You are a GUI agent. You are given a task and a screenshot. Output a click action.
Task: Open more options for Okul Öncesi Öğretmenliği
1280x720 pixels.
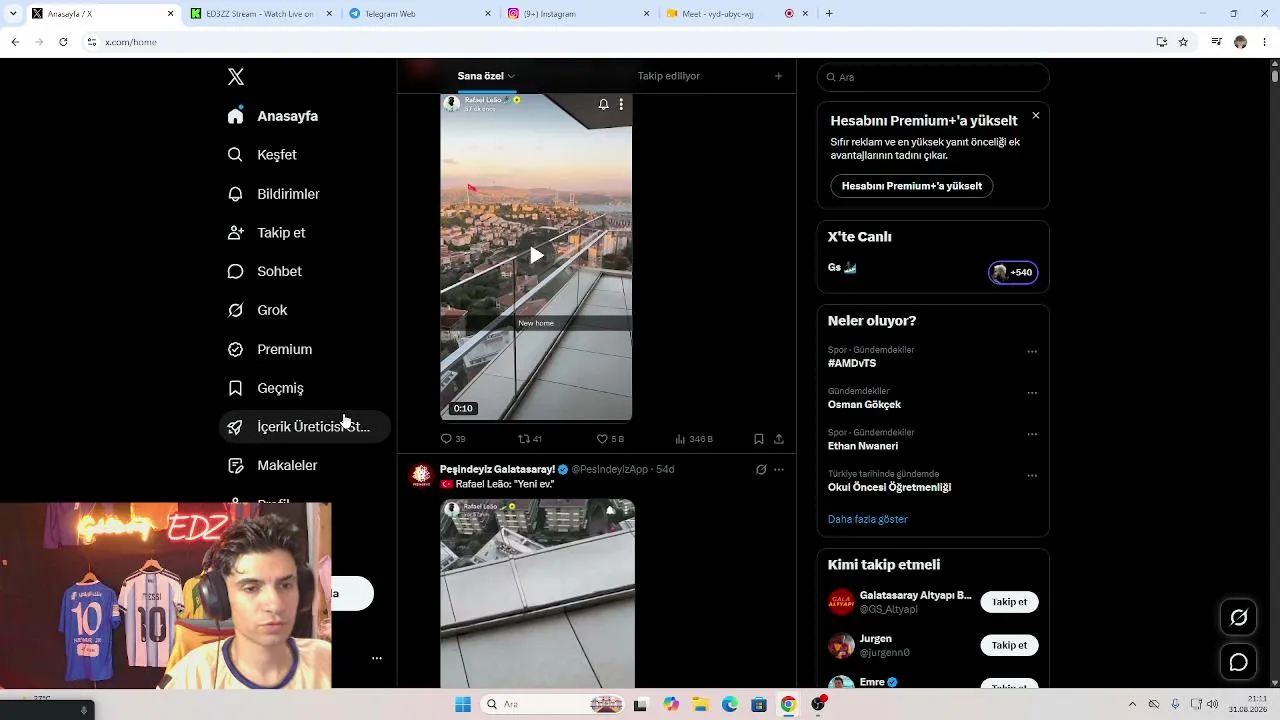pyautogui.click(x=1032, y=476)
